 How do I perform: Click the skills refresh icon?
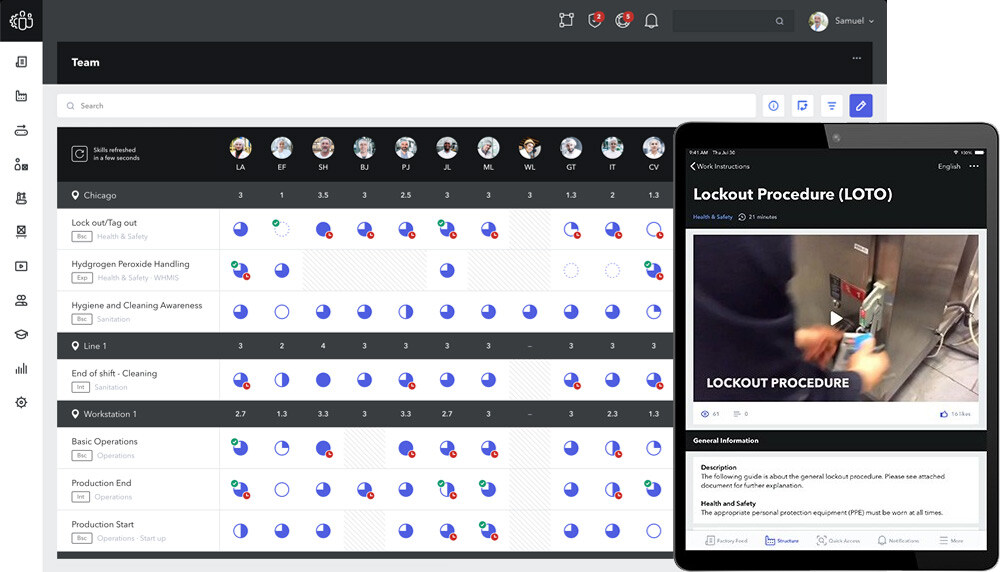79,154
